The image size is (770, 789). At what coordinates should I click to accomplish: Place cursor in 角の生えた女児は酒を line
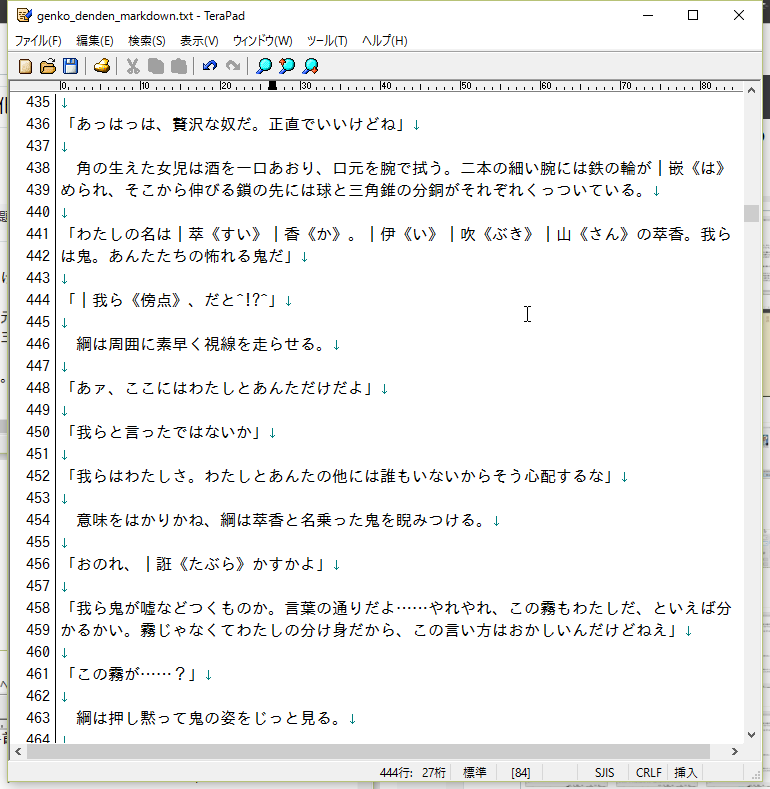pyautogui.click(x=401, y=168)
